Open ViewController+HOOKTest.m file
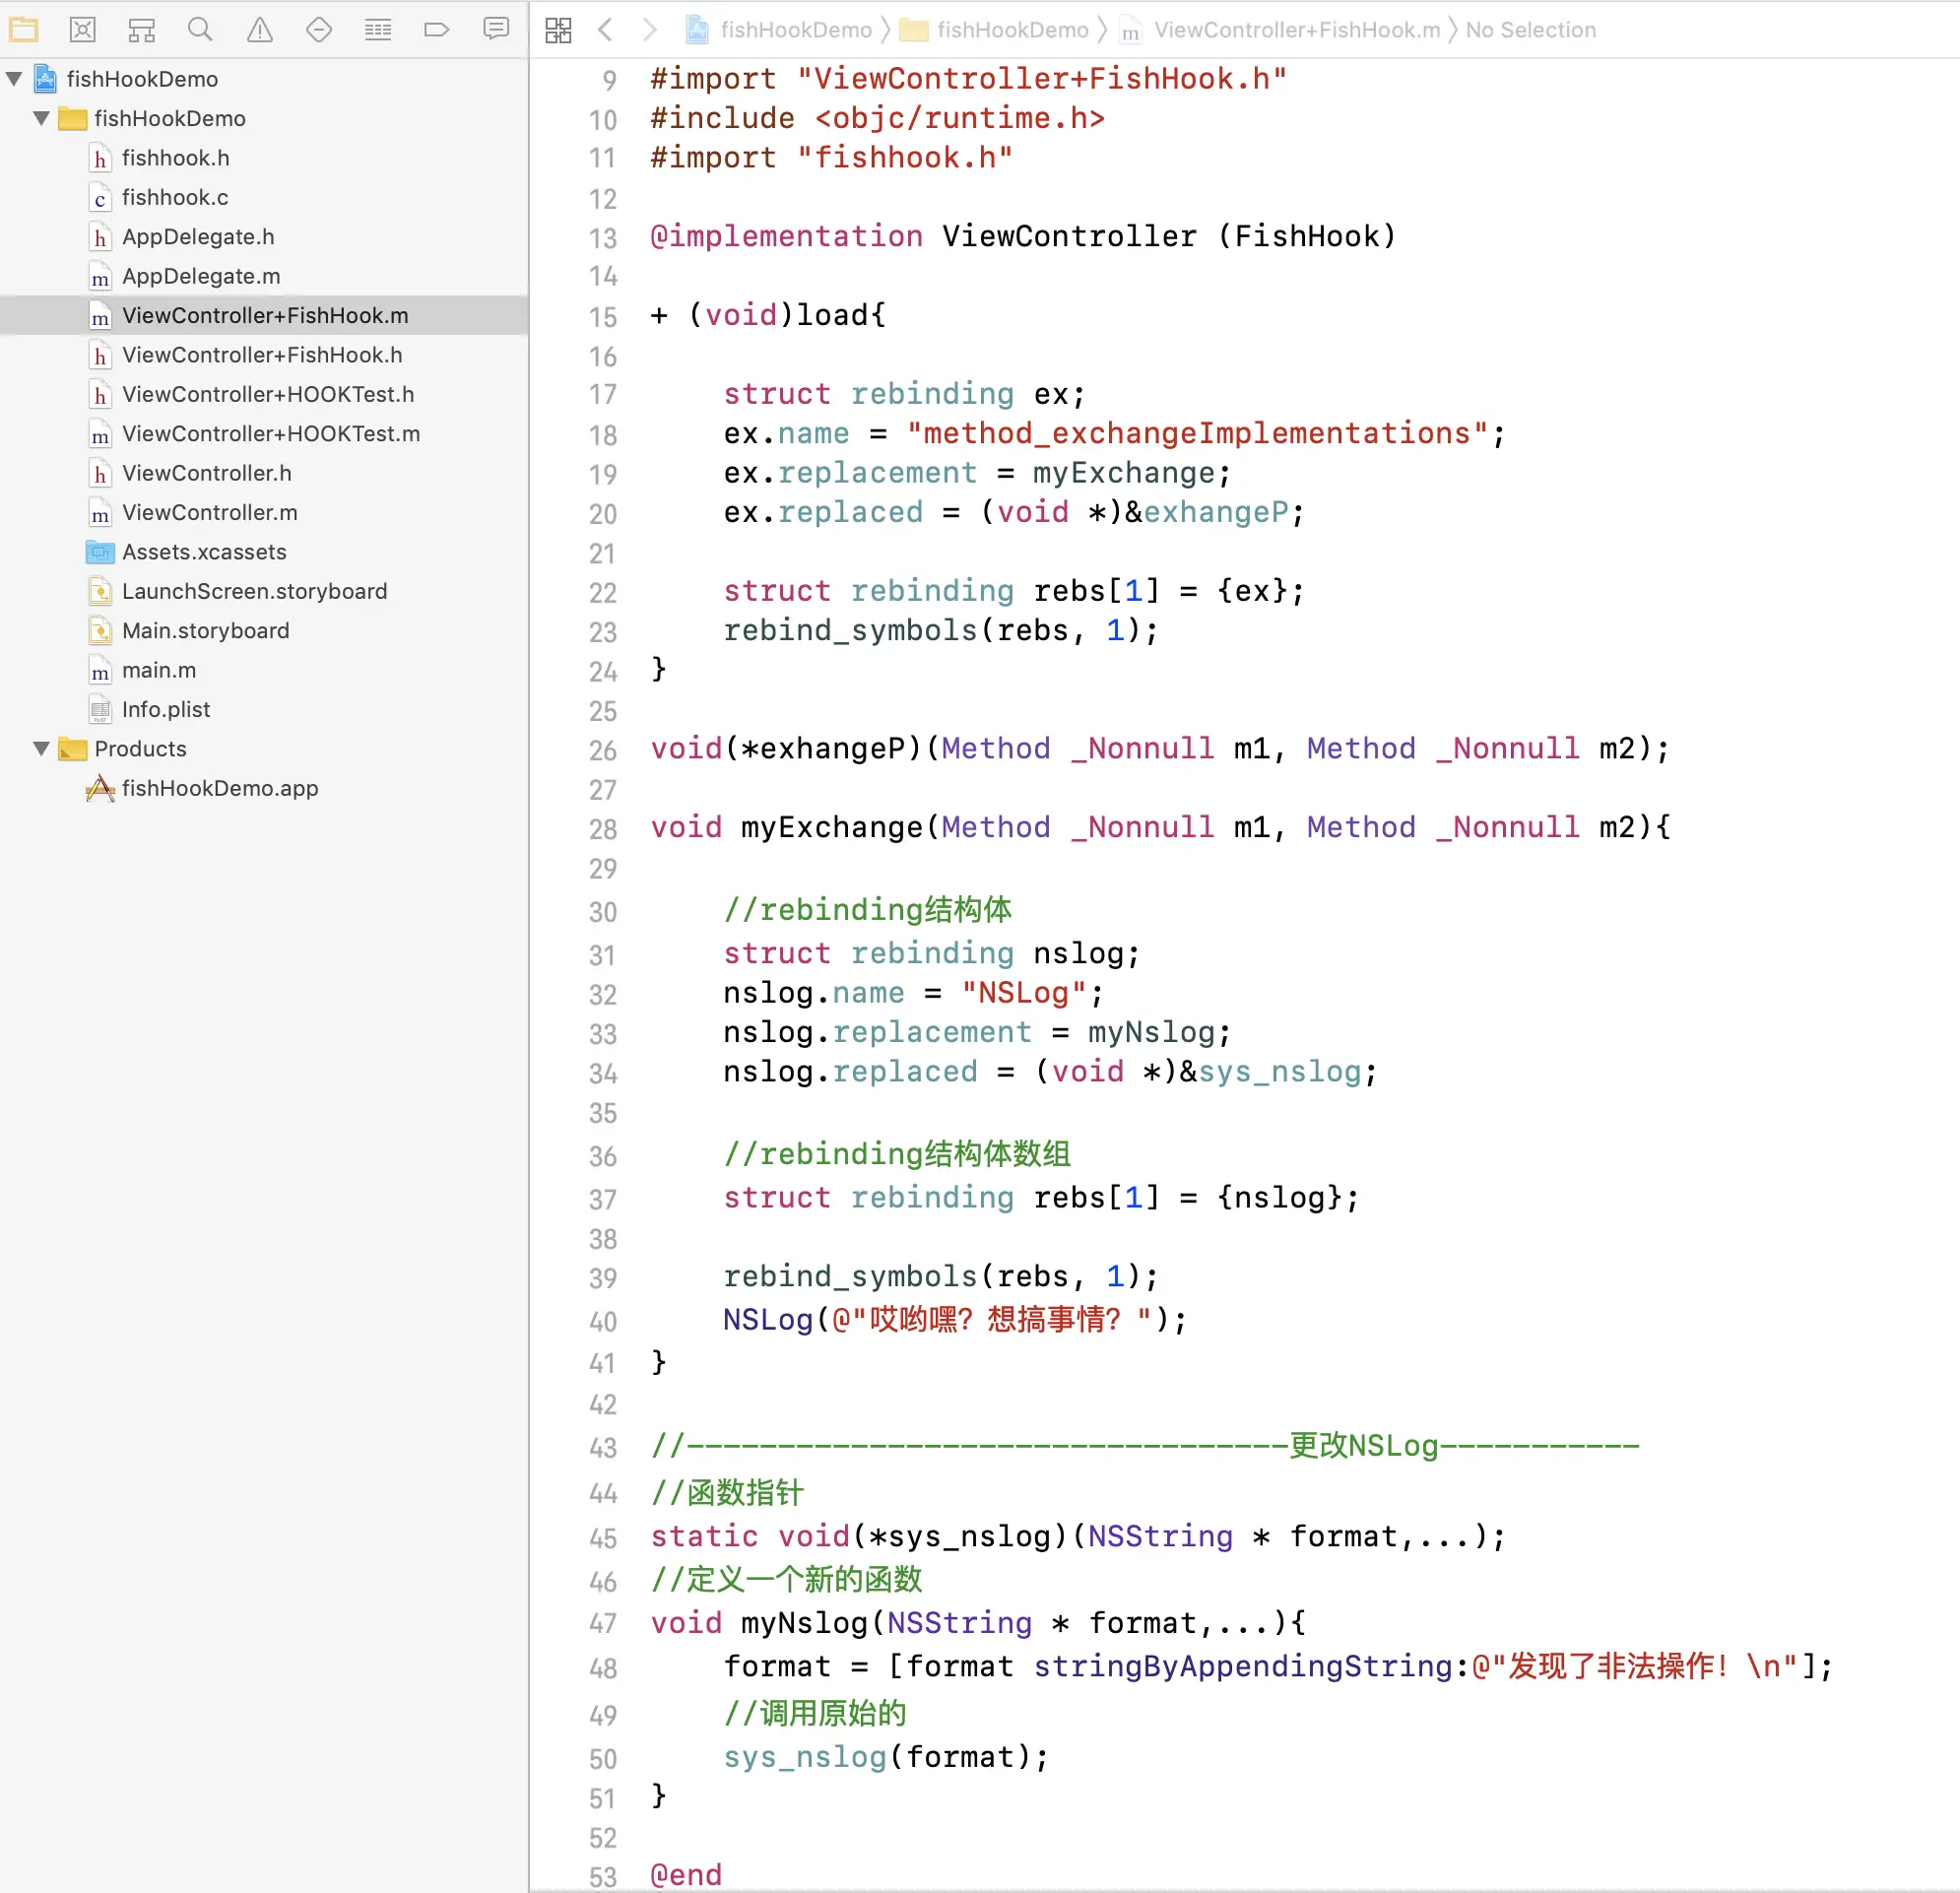1960x1893 pixels. coord(270,433)
